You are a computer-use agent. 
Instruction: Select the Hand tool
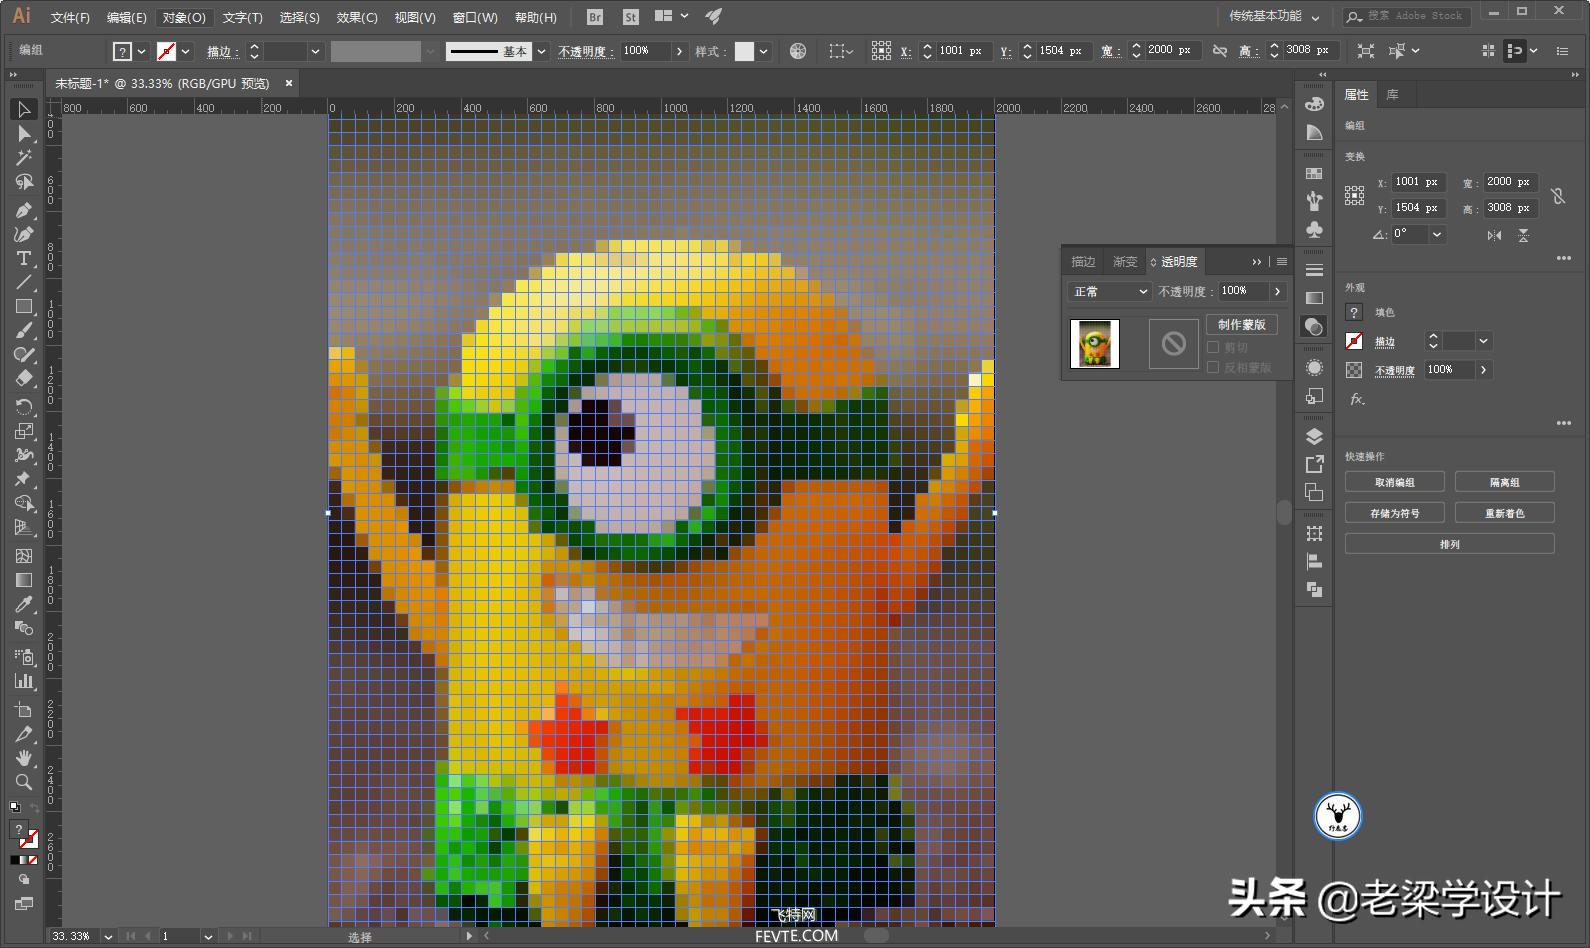[24, 758]
